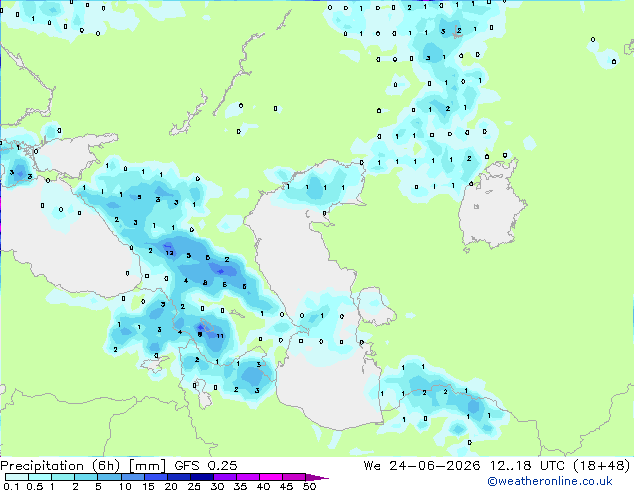The width and height of the screenshot is (634, 490).
Task: Click the '12..18 UTC' time range text
Action: click(x=526, y=466)
